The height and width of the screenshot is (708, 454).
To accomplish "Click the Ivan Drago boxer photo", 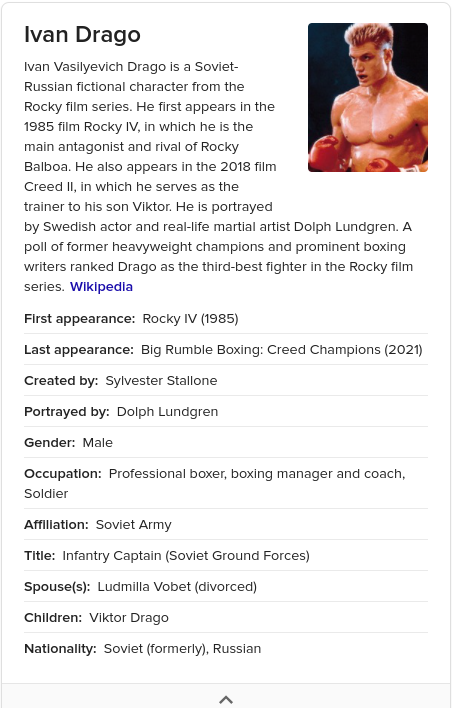I will click(368, 98).
